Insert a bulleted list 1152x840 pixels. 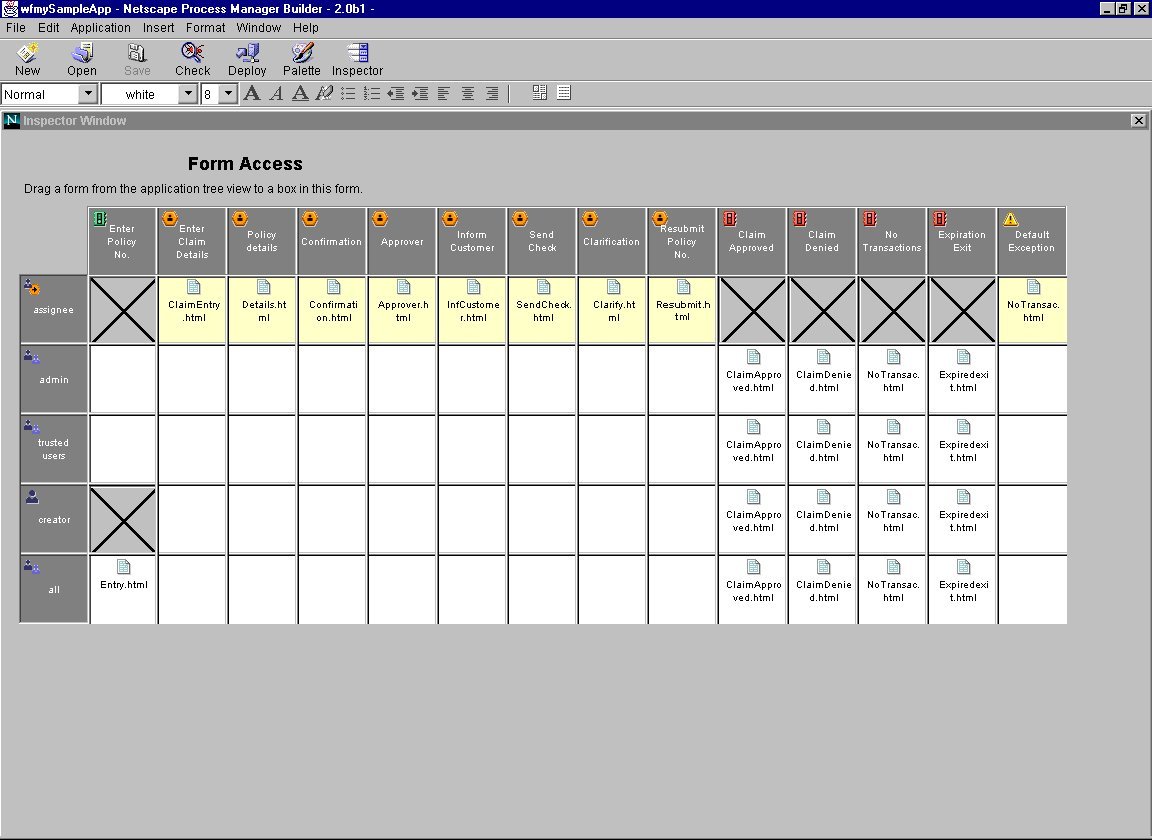pos(348,93)
